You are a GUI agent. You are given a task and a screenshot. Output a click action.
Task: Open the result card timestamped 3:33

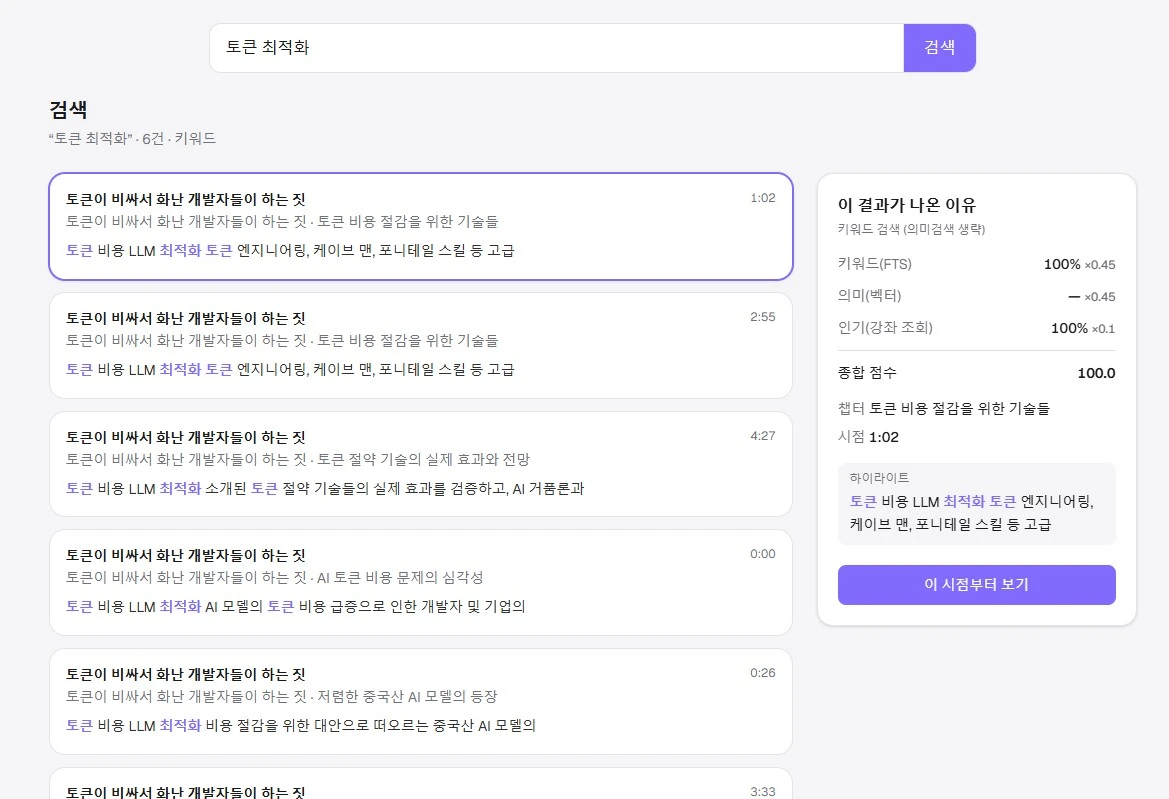point(420,784)
